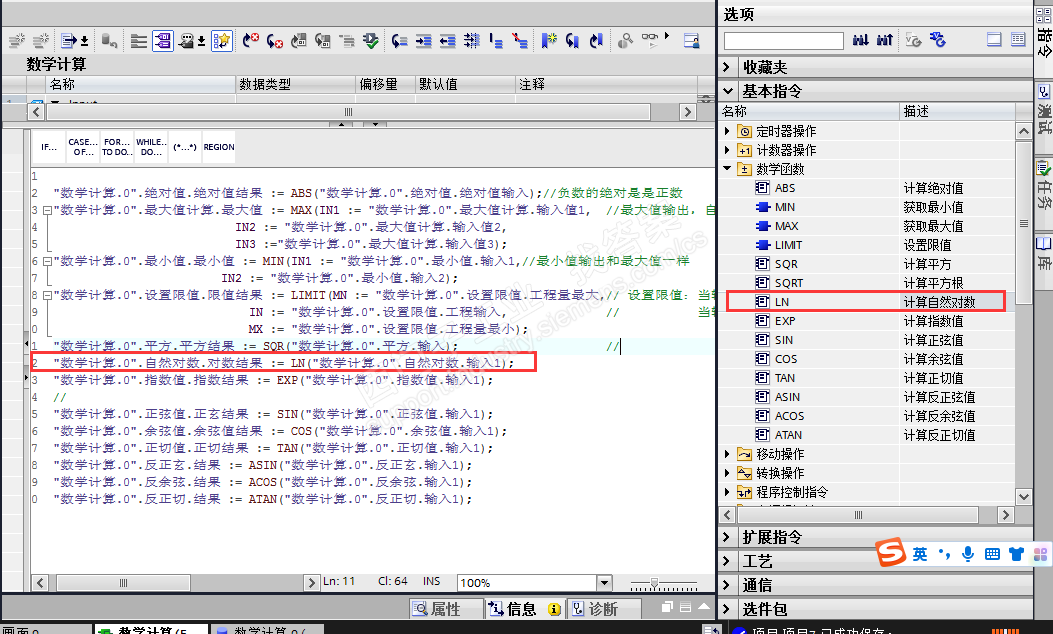Toggle the favorites display star icon

tap(222, 41)
